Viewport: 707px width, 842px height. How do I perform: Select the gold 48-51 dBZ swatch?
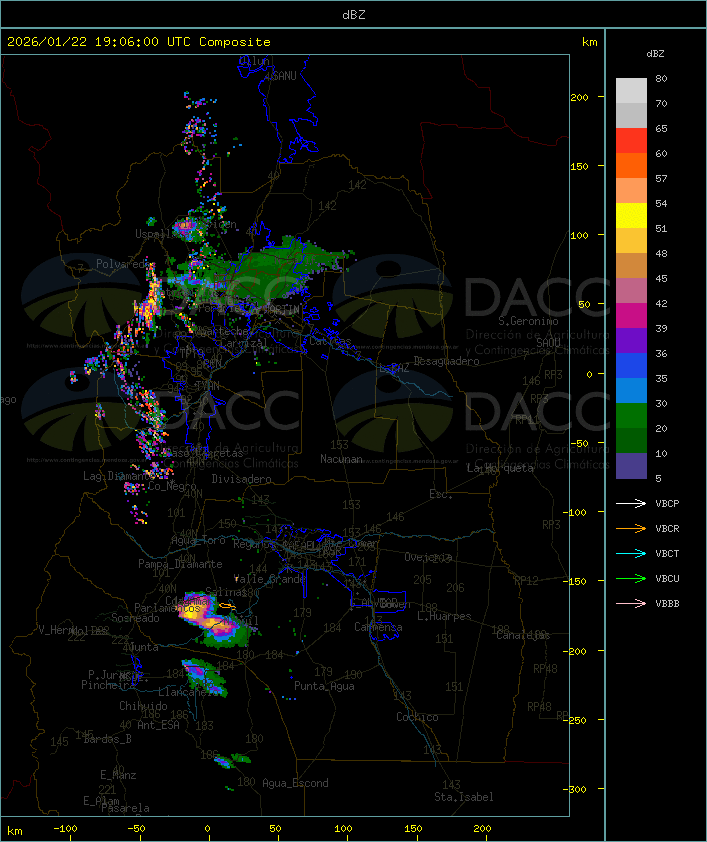click(631, 241)
